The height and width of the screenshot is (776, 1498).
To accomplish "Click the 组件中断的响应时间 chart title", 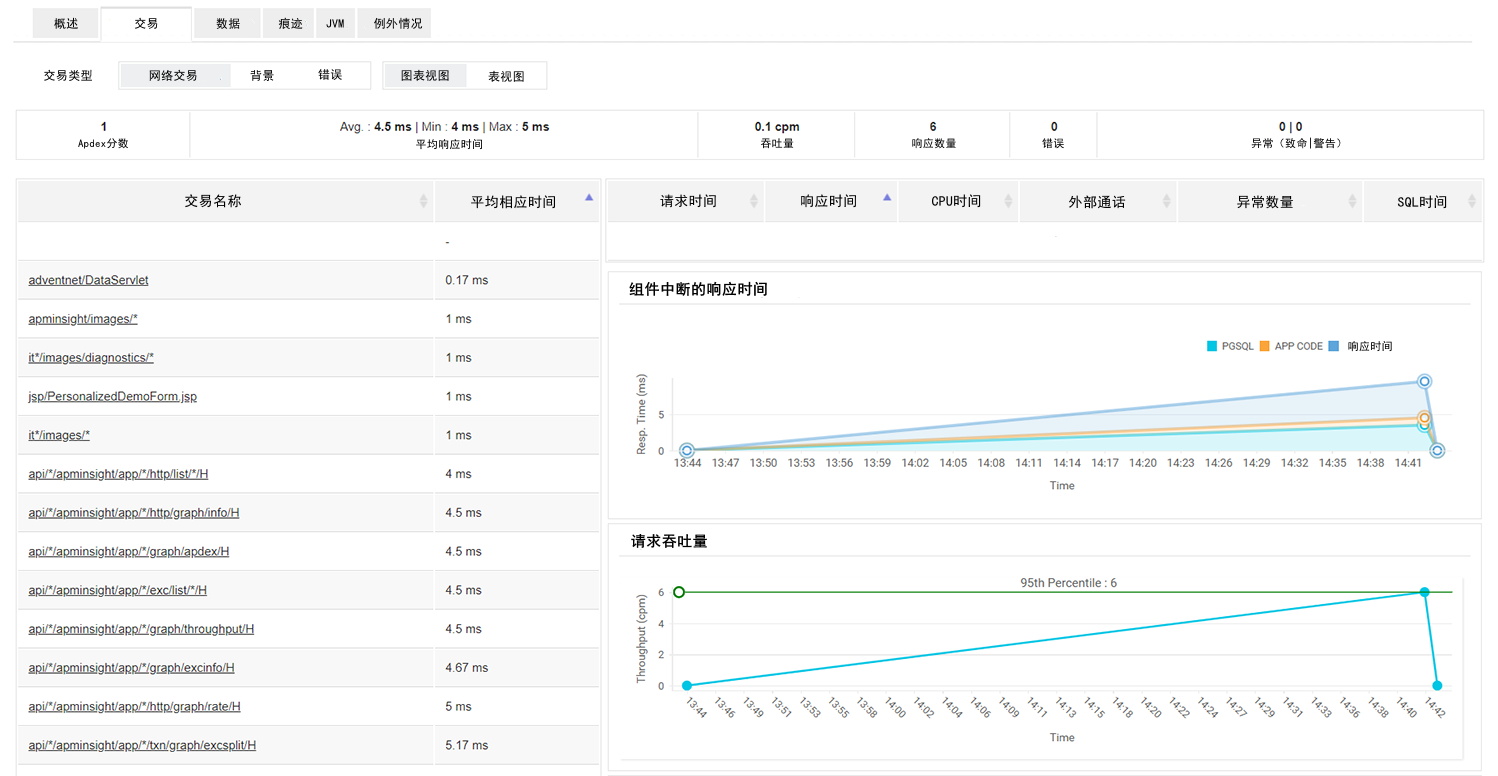I will [698, 289].
